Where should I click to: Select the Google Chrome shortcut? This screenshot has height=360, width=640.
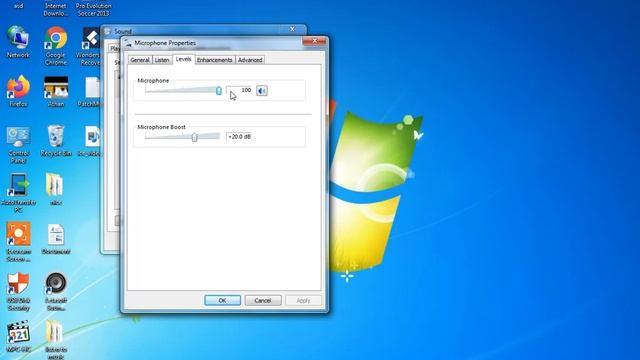click(56, 45)
